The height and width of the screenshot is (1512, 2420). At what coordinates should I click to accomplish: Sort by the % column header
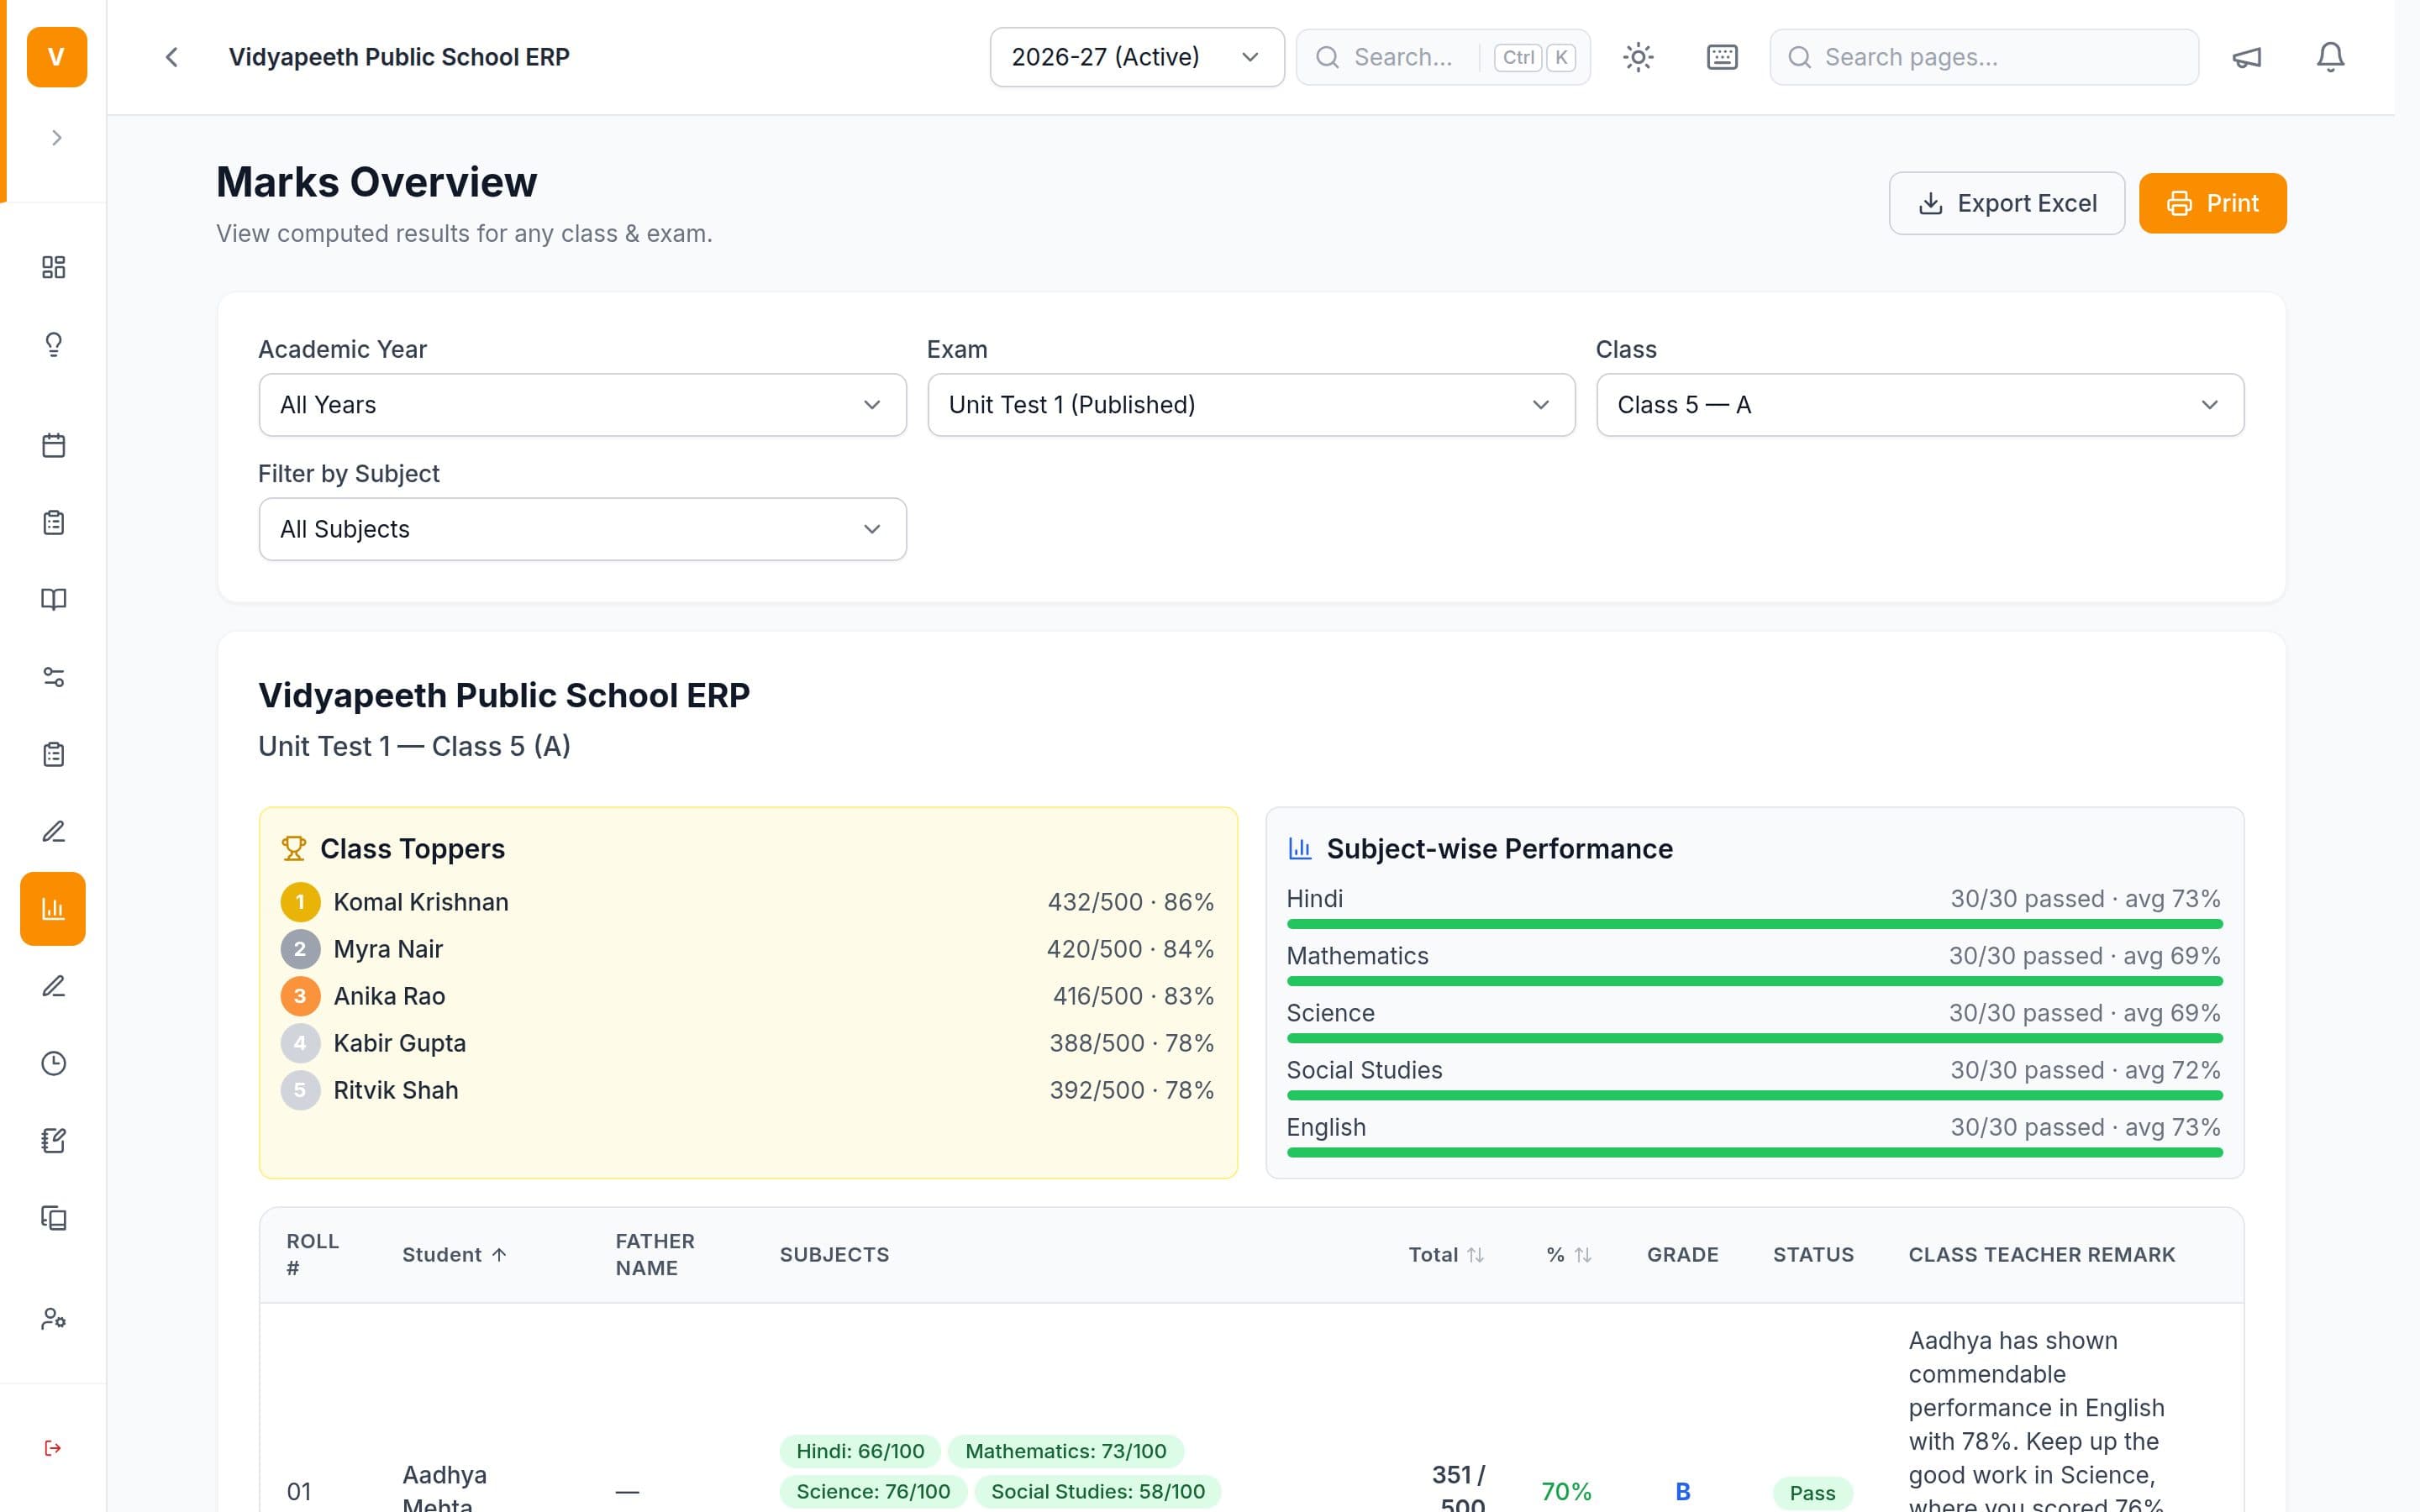coord(1568,1254)
